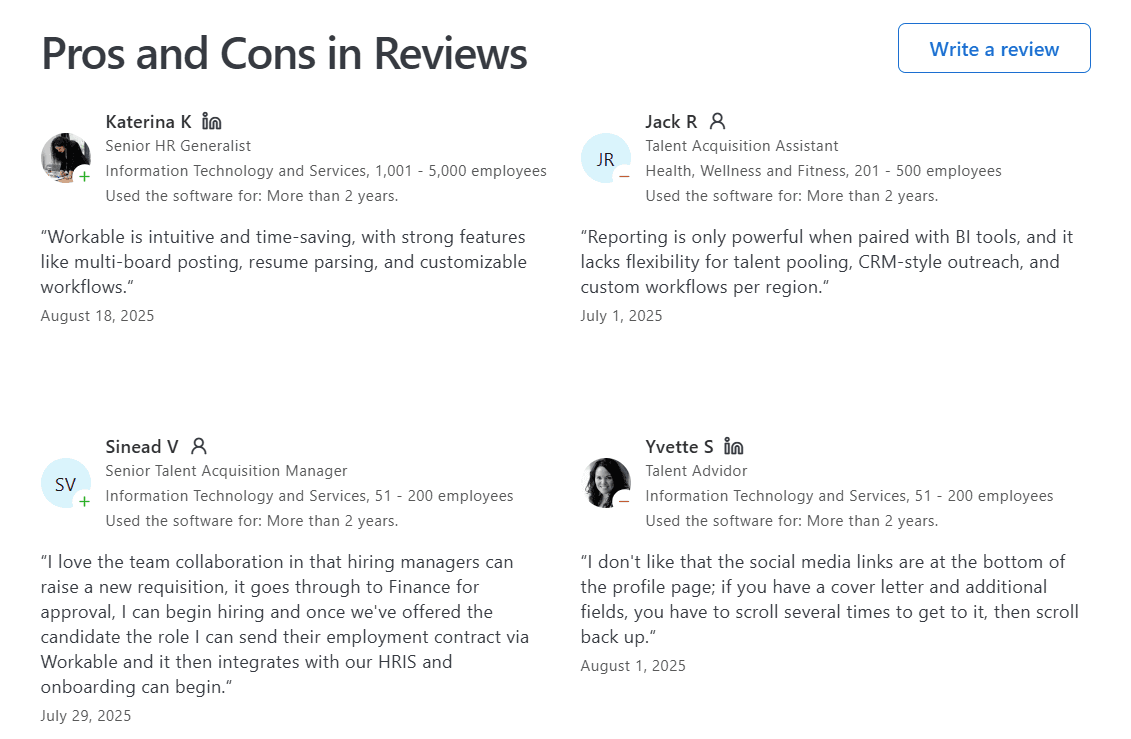Click the JR initials avatar
This screenshot has width=1131, height=739.
point(605,159)
